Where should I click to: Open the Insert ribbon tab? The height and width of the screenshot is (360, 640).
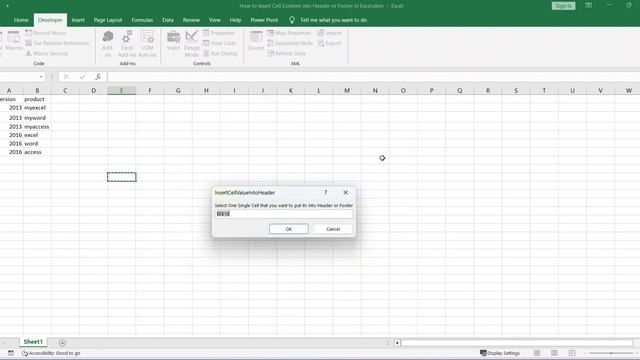tap(78, 20)
